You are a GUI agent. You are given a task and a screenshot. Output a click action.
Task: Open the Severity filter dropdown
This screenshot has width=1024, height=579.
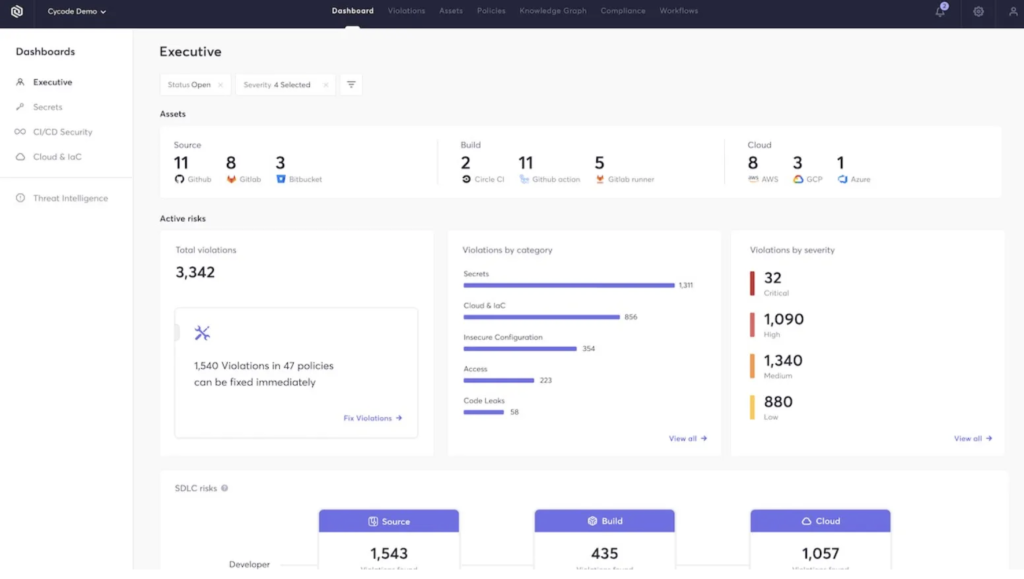point(279,85)
